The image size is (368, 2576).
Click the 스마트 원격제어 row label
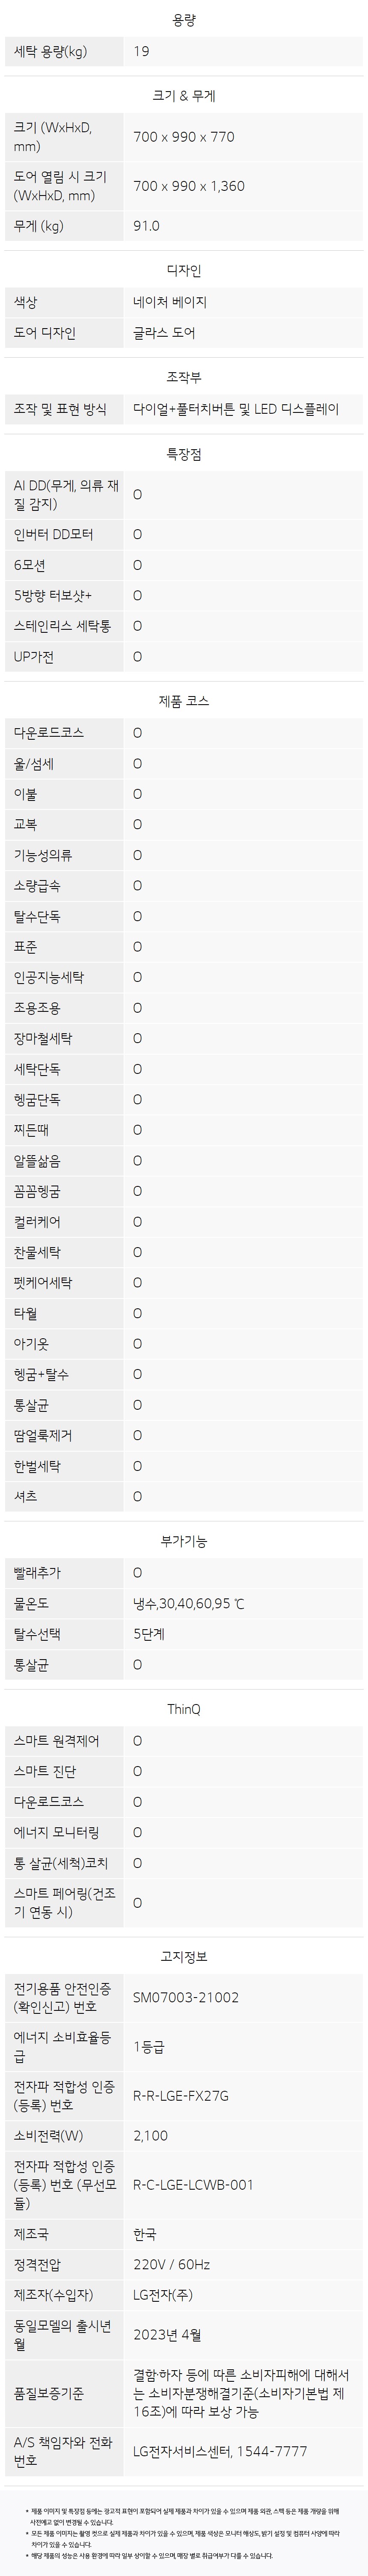coord(57,1741)
